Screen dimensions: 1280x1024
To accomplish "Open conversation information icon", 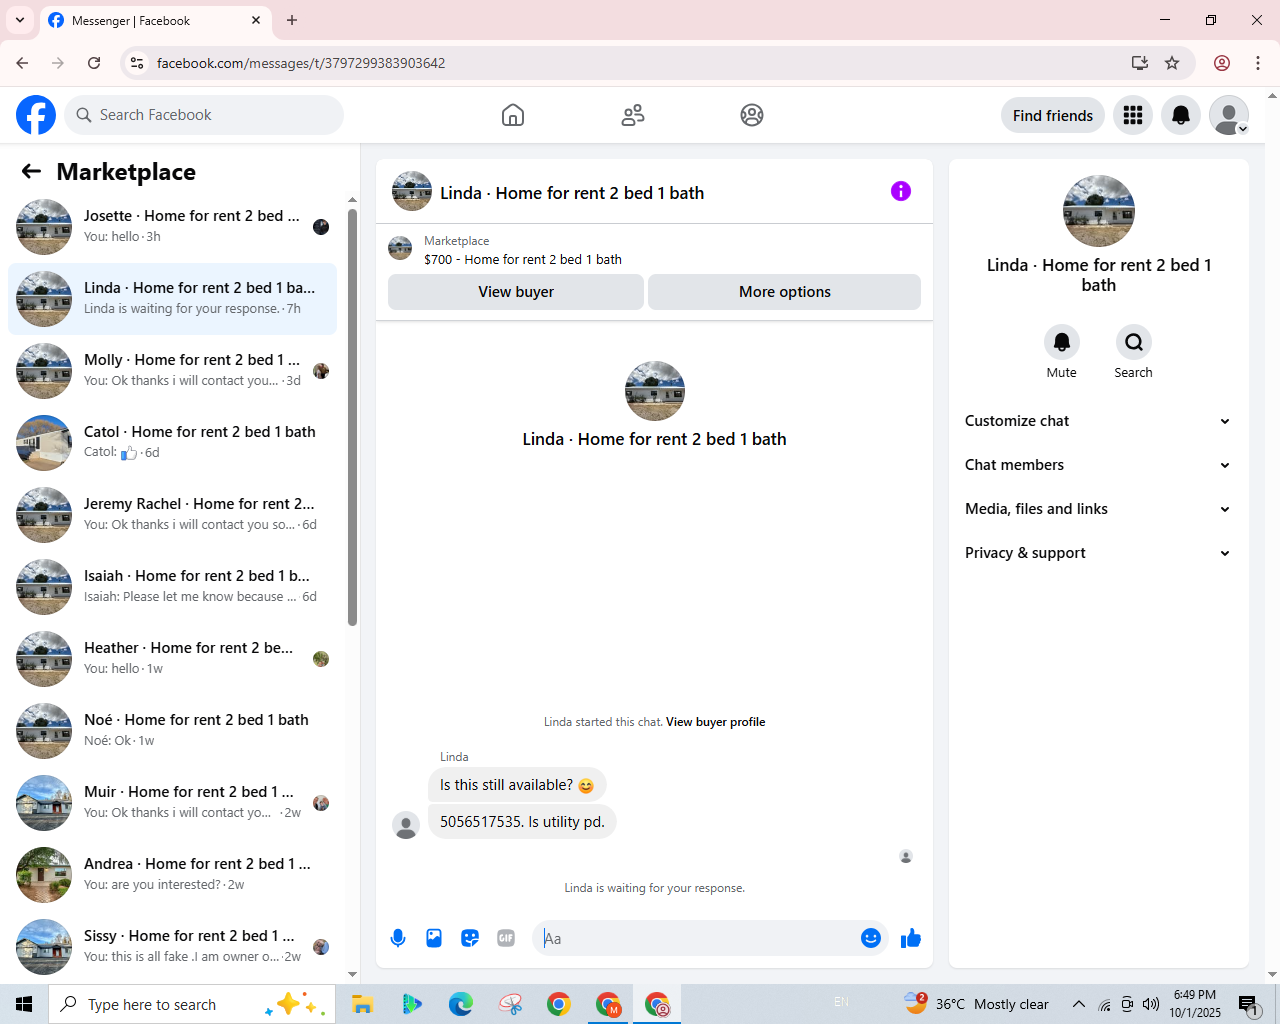I will (x=901, y=191).
